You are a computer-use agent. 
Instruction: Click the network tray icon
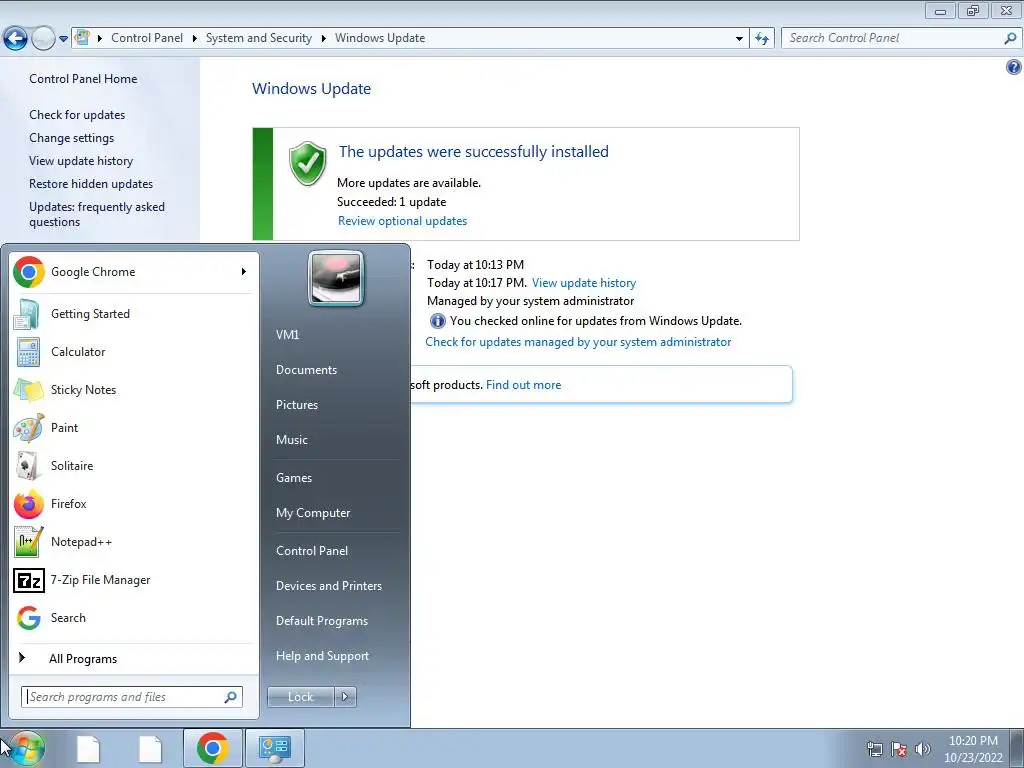pyautogui.click(x=874, y=749)
